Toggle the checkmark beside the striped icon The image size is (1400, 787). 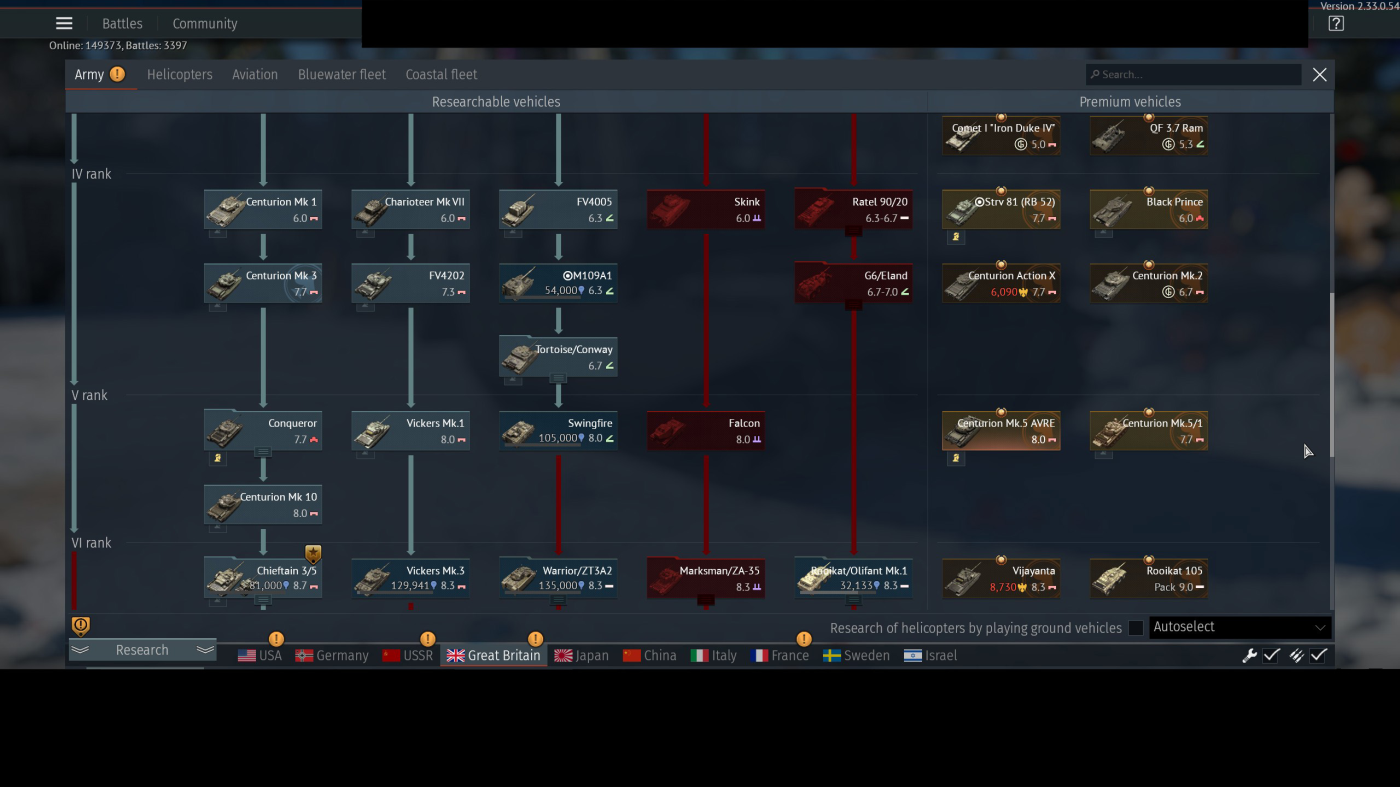pos(1319,656)
